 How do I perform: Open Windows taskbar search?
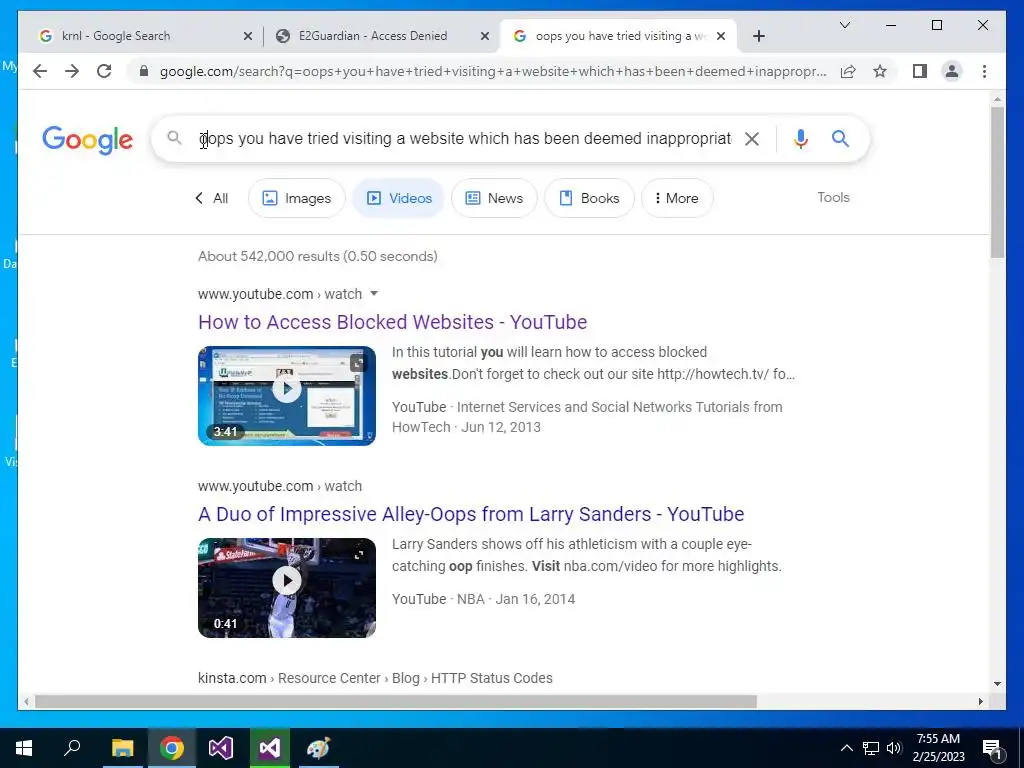pyautogui.click(x=72, y=748)
